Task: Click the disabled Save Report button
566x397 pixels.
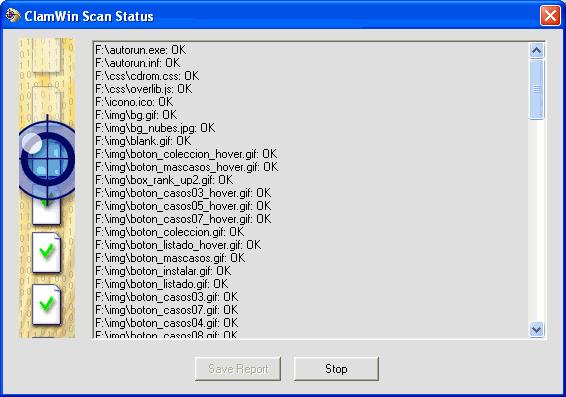Action: (238, 369)
